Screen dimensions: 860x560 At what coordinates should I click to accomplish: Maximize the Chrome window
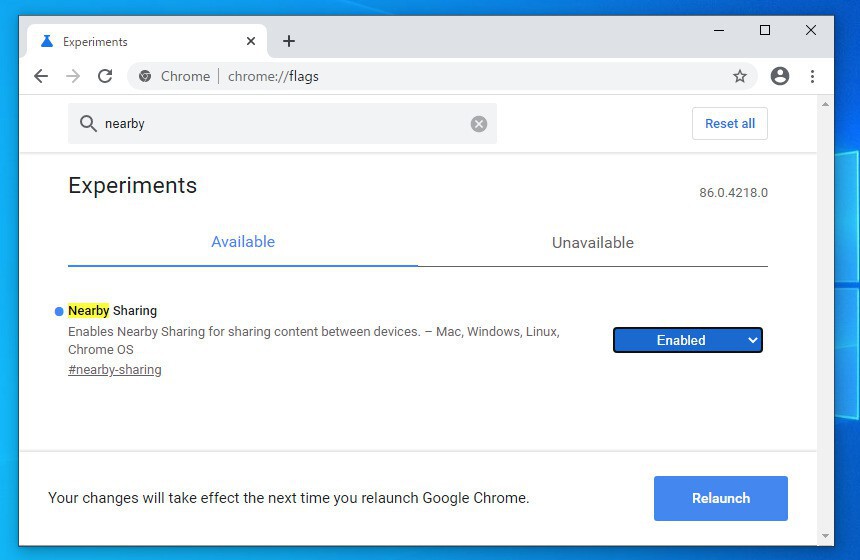765,30
